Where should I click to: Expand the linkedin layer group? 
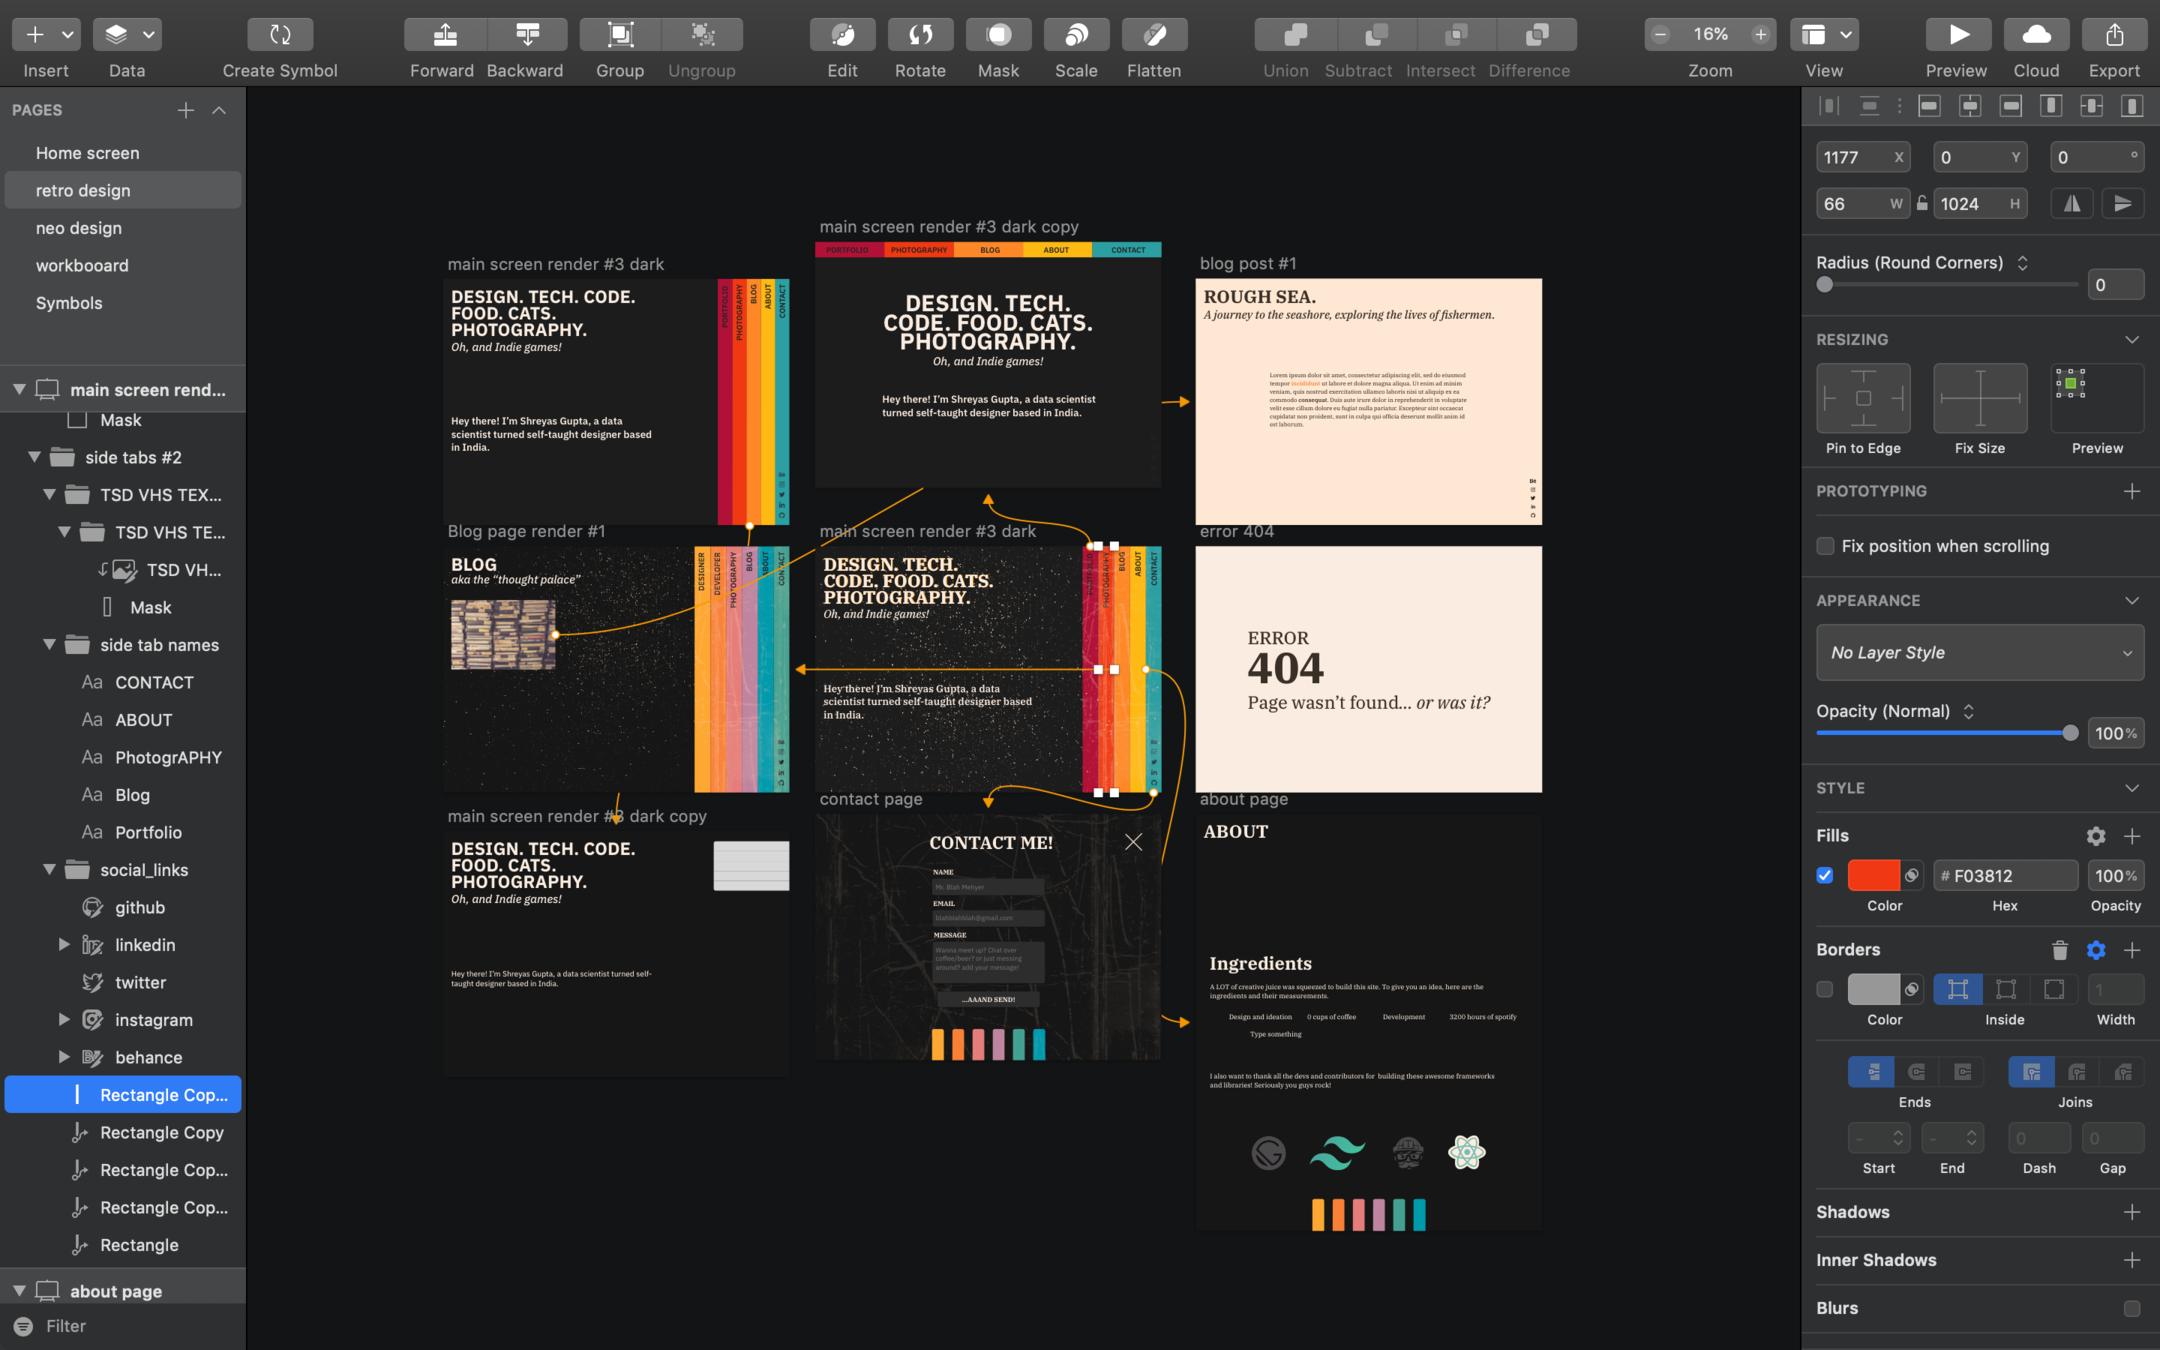(64, 945)
